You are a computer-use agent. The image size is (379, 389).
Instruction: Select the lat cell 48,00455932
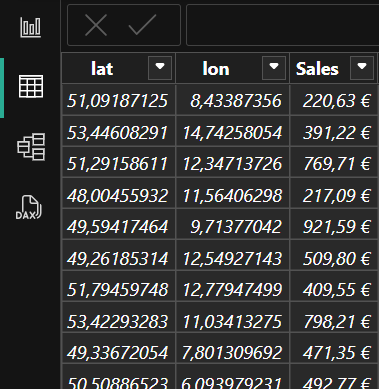pos(119,195)
